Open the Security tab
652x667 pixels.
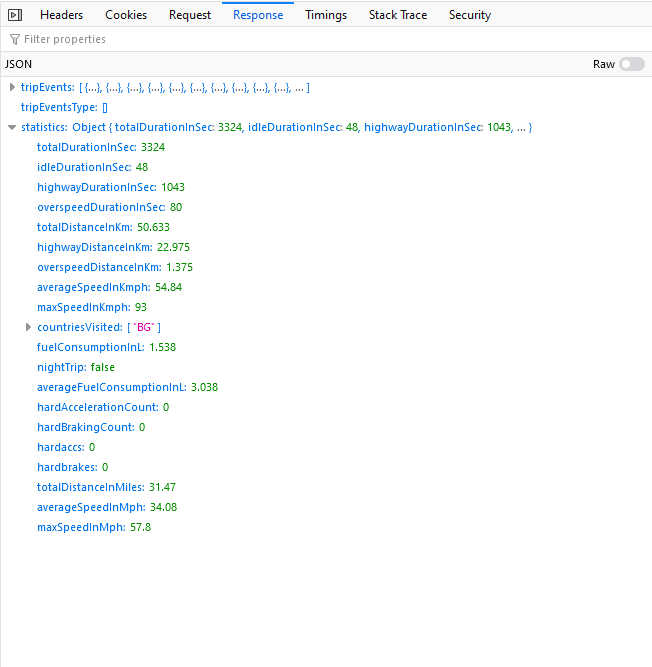(470, 15)
